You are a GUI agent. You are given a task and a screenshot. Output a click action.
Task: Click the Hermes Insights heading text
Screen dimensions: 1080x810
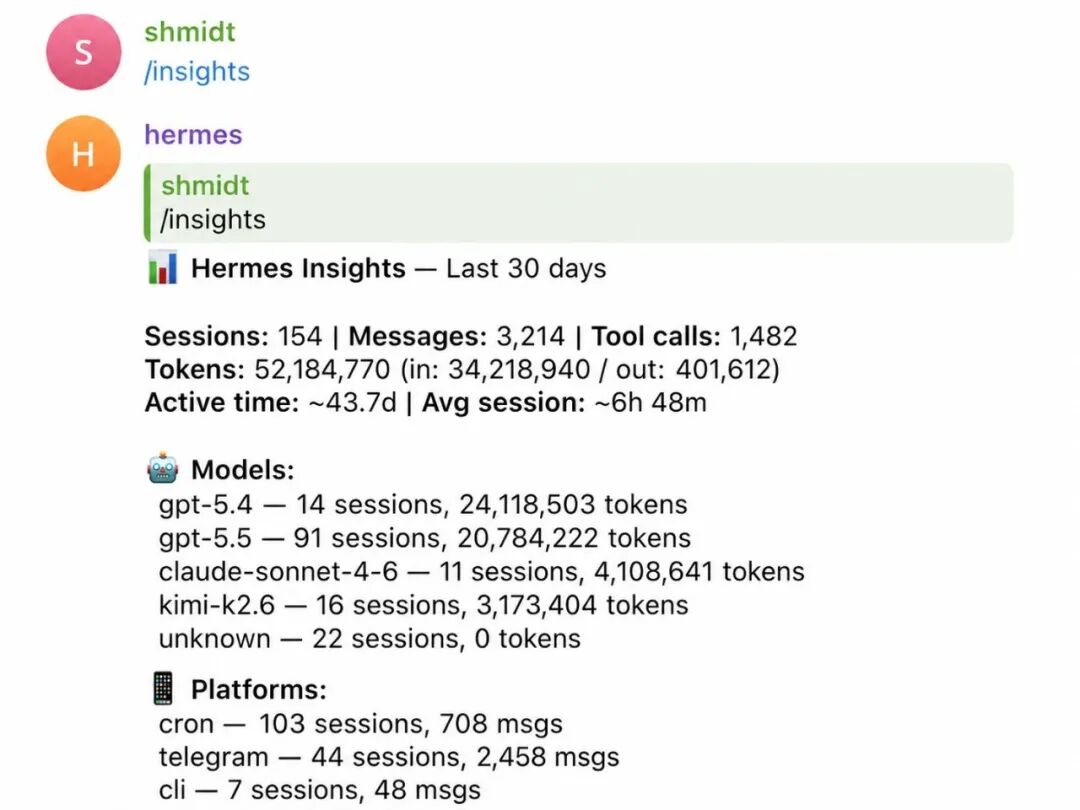(298, 268)
